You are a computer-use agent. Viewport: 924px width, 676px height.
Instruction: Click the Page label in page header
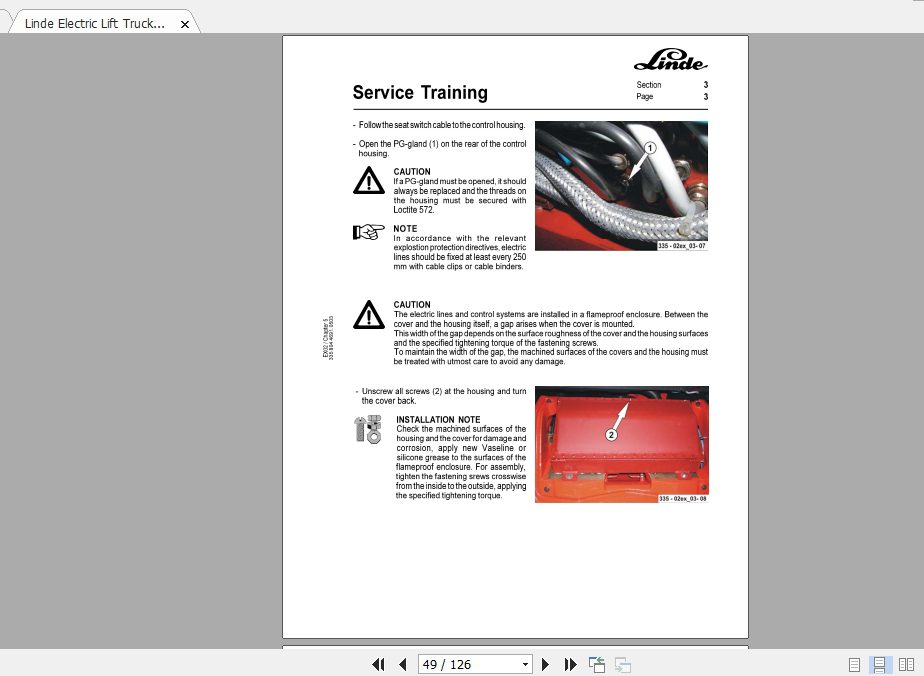645,97
